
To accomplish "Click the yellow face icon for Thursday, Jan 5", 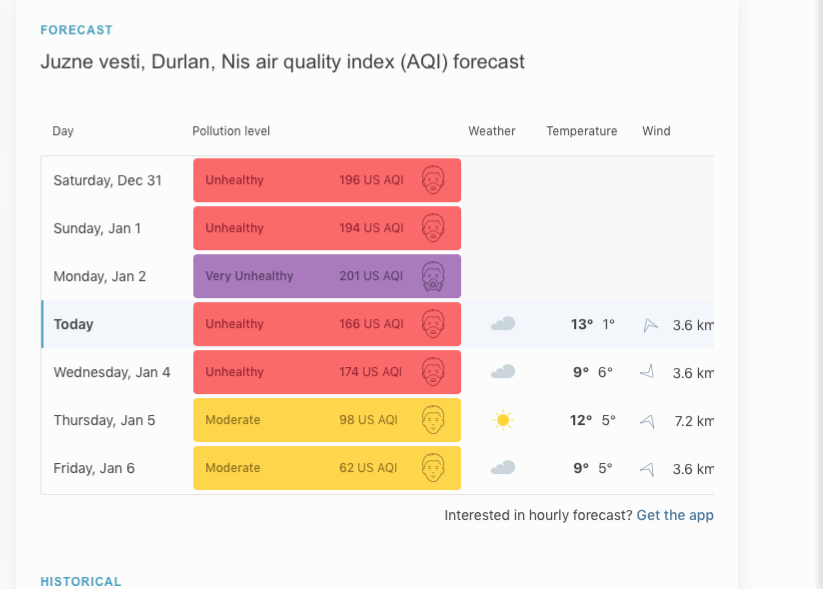I will coord(433,420).
